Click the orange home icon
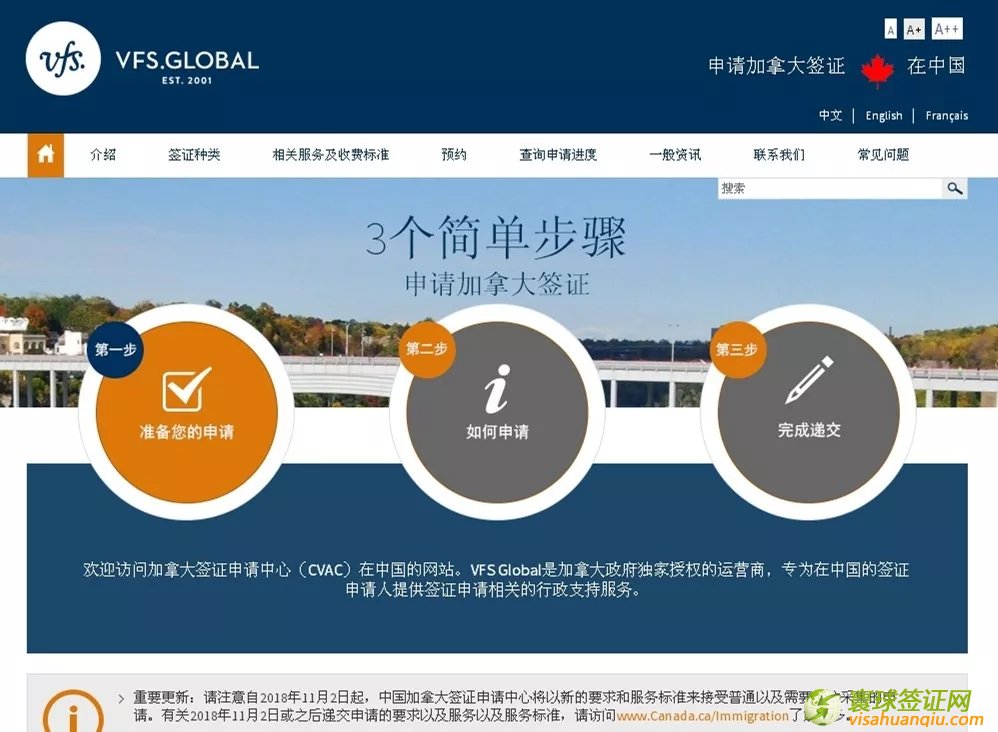Screen dimensions: 998x732 pos(45,155)
